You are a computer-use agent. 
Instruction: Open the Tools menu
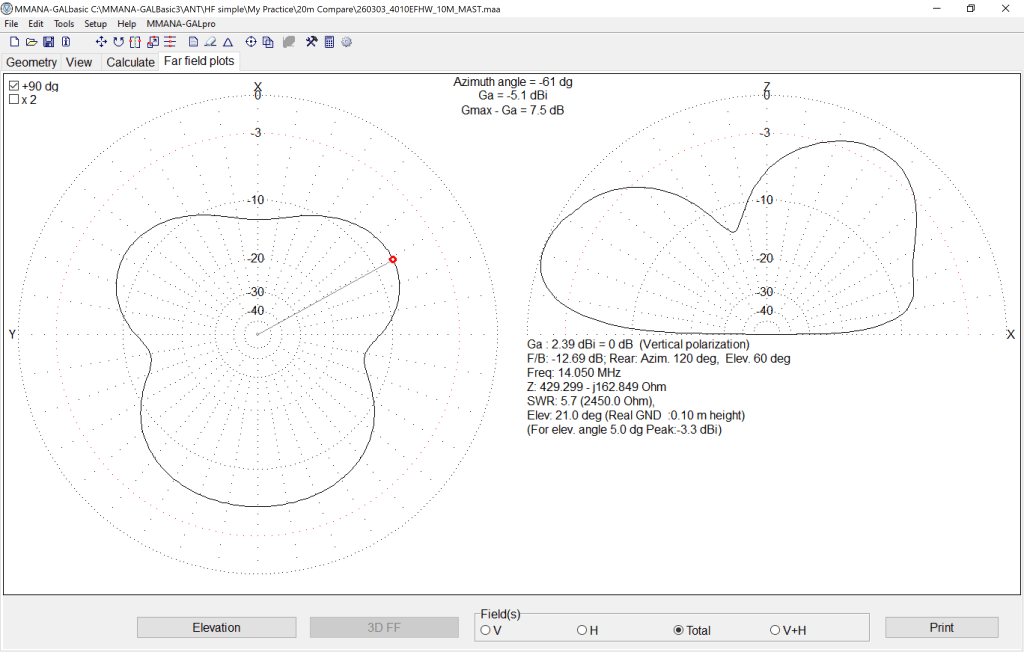[x=64, y=23]
